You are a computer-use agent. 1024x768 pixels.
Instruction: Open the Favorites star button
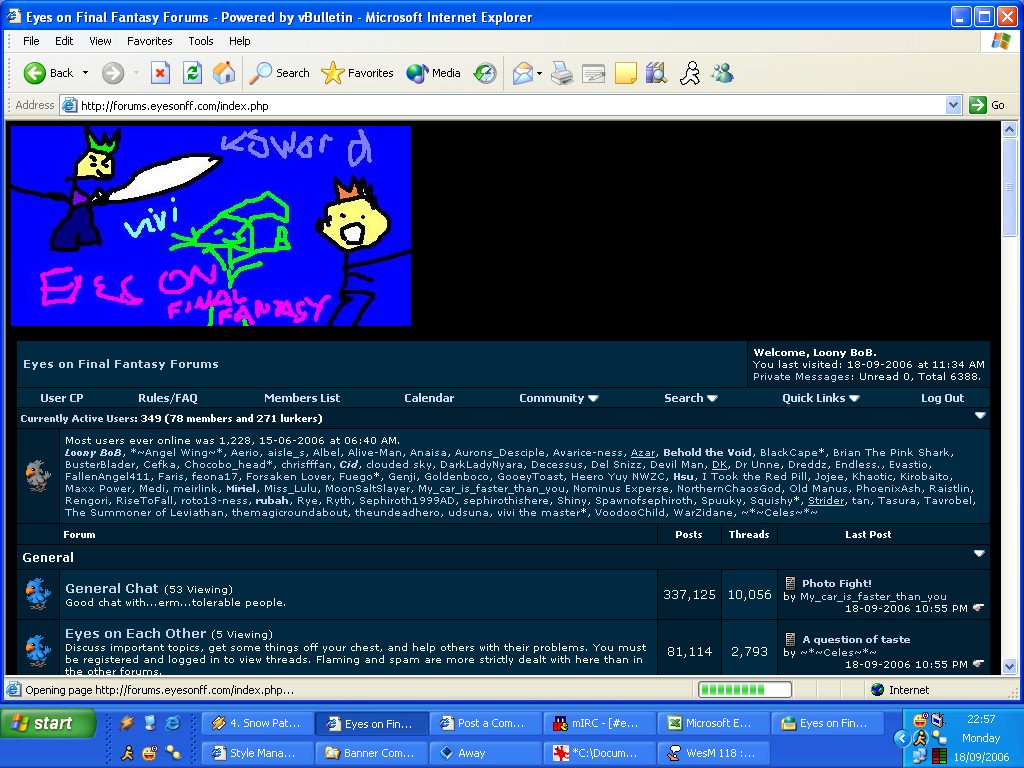(x=357, y=73)
